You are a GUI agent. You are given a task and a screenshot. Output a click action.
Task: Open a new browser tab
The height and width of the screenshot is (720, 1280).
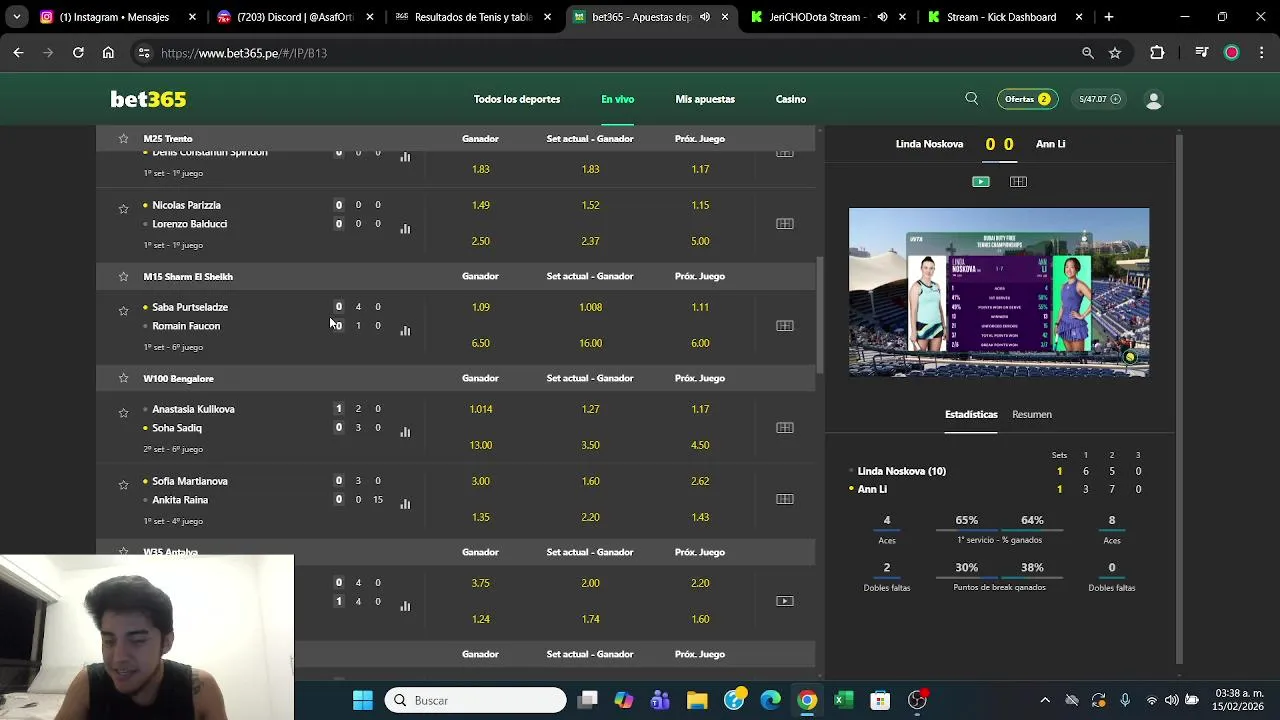point(1109,17)
